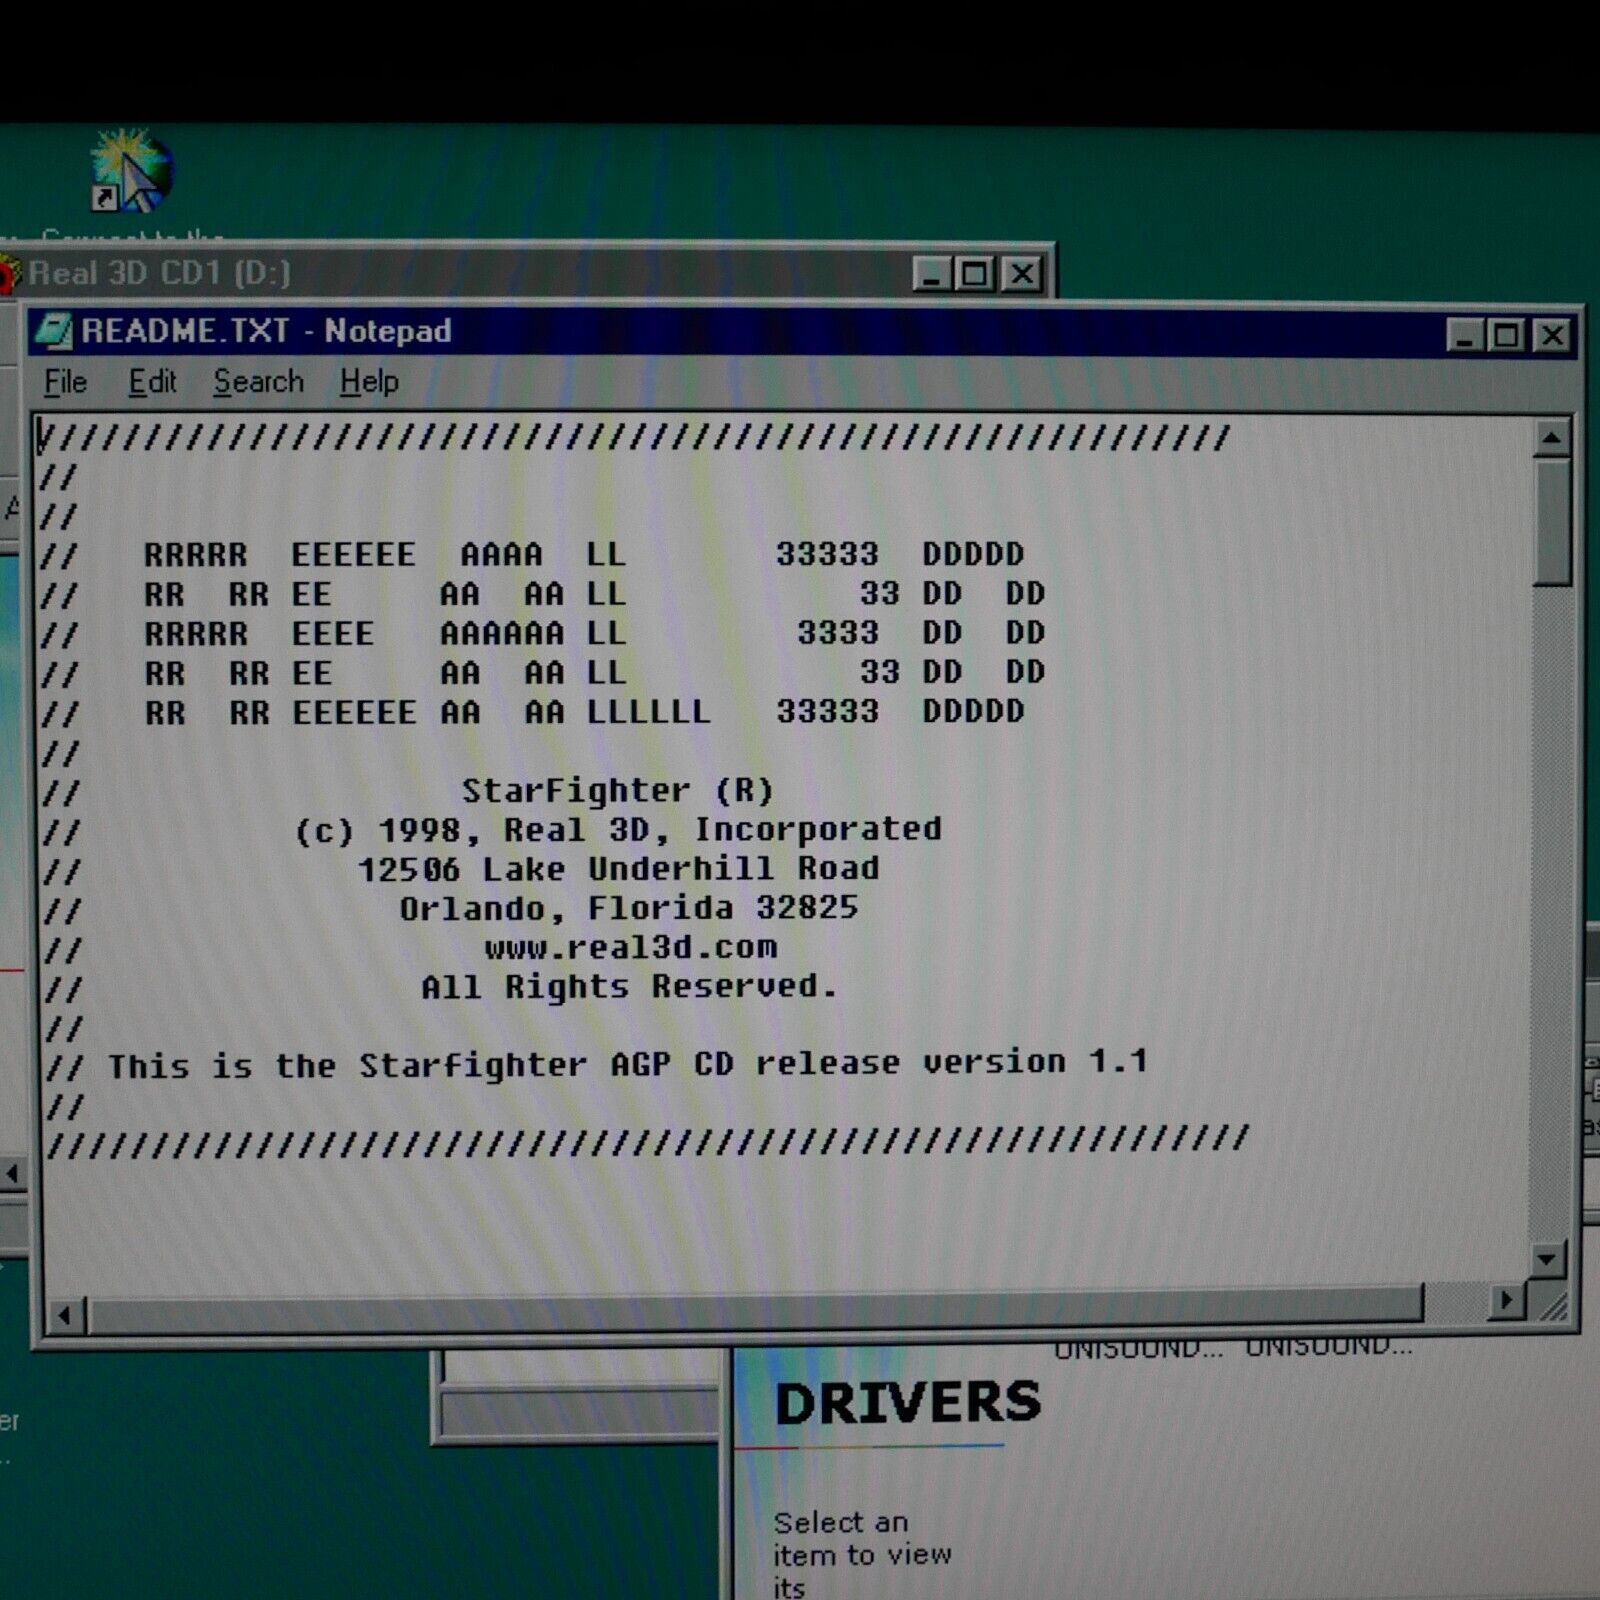The image size is (1600, 1600).
Task: Minimize the Real 3D CD1 (D:) window
Action: coord(932,274)
